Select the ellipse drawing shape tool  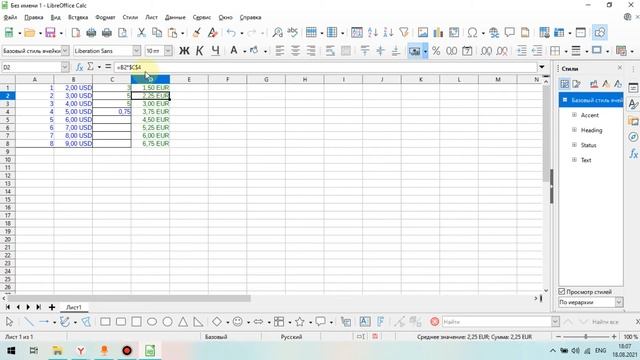152,322
